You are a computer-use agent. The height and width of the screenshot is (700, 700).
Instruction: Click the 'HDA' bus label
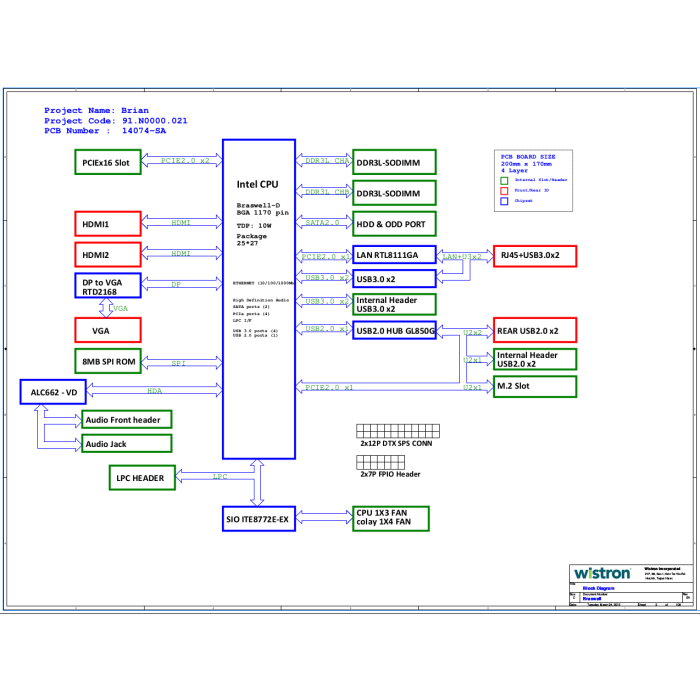pos(154,391)
